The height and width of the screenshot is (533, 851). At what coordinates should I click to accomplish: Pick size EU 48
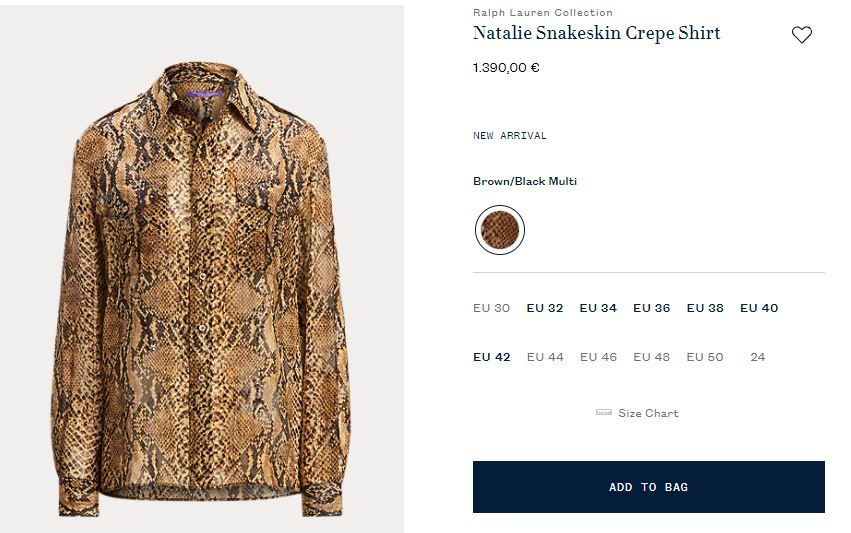[x=651, y=357]
